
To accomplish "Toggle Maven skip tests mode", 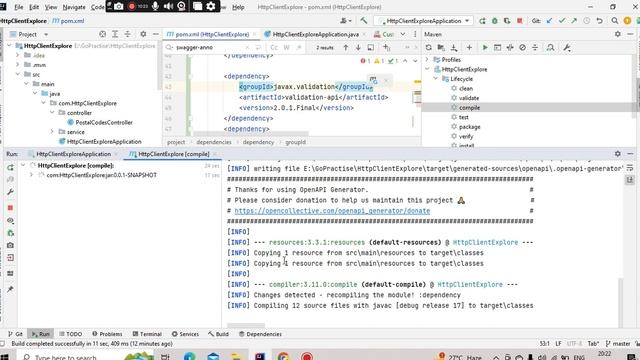I will pyautogui.click(x=522, y=48).
